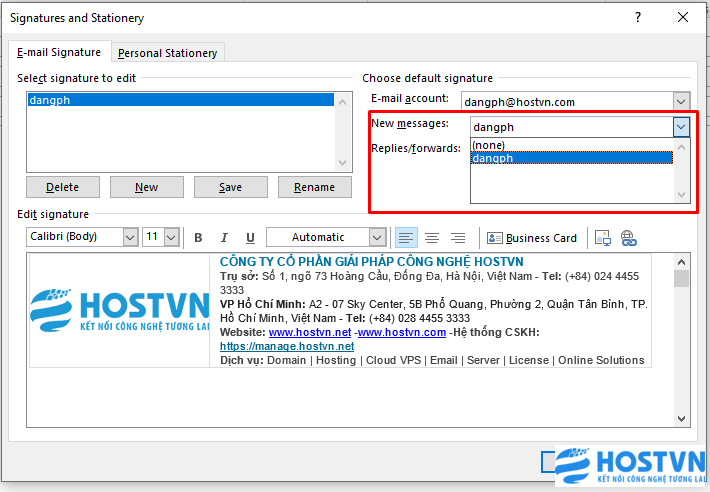This screenshot has height=492, width=710.
Task: Click the New messages list scroll-down arrow
Action: click(x=681, y=195)
